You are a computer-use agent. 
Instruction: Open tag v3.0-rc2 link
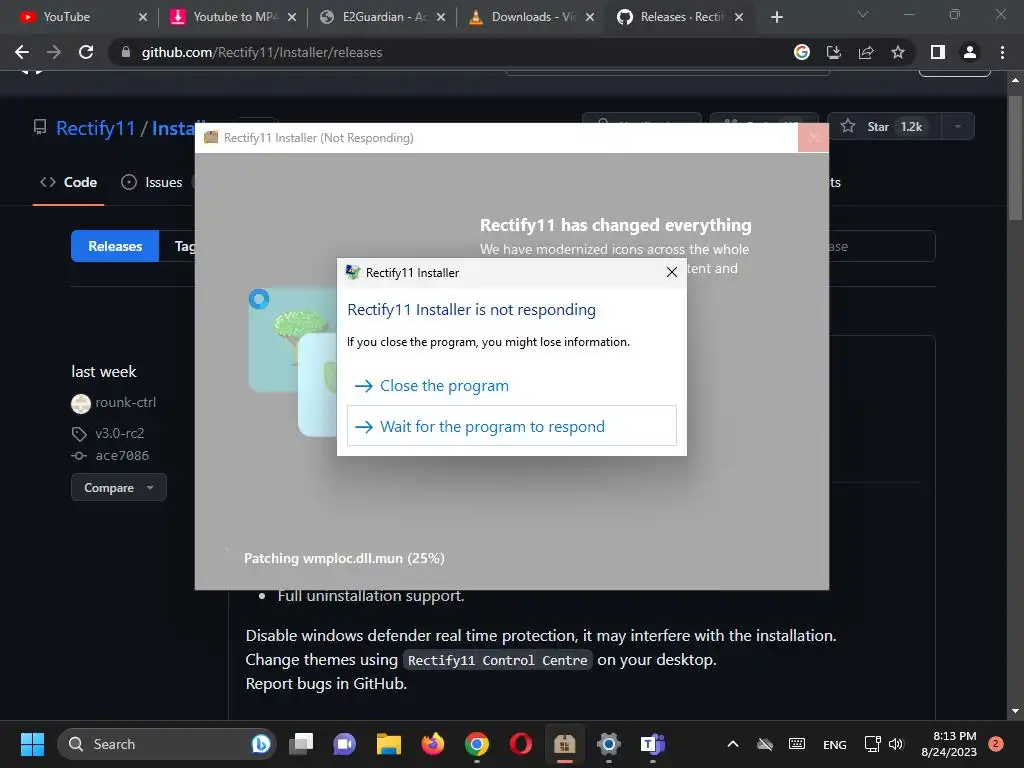pyautogui.click(x=120, y=433)
